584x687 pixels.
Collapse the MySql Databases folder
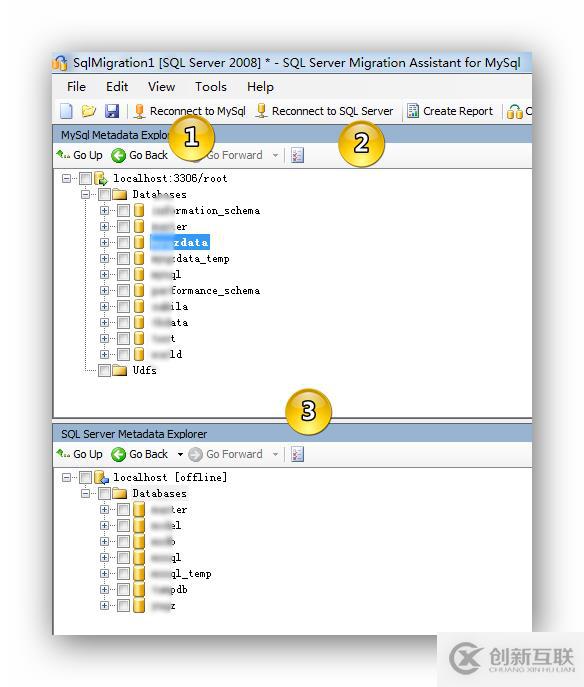click(85, 194)
